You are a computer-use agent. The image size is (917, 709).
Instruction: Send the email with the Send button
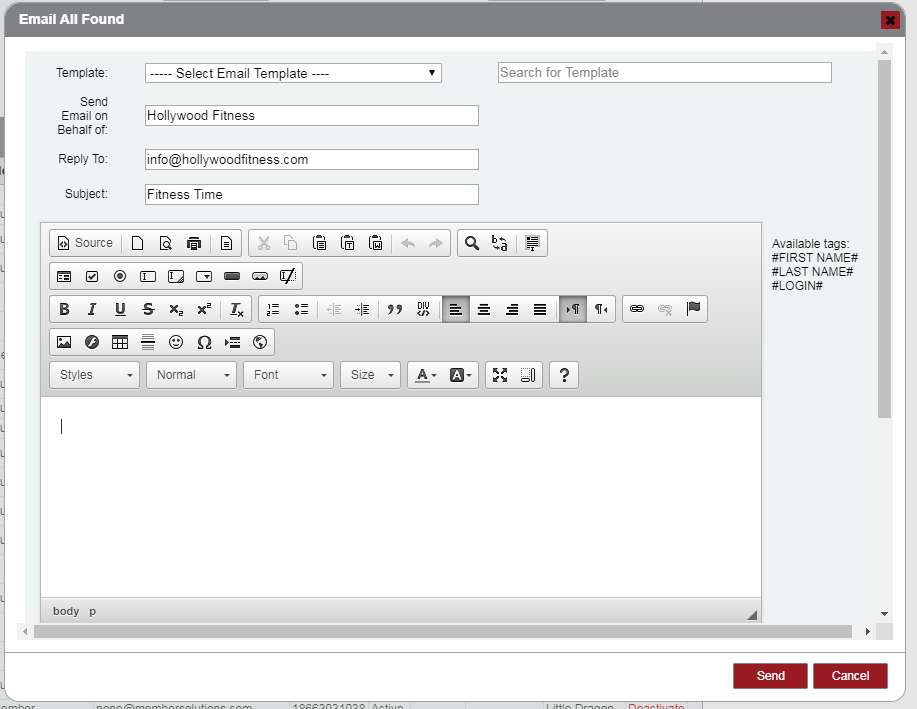pos(770,676)
